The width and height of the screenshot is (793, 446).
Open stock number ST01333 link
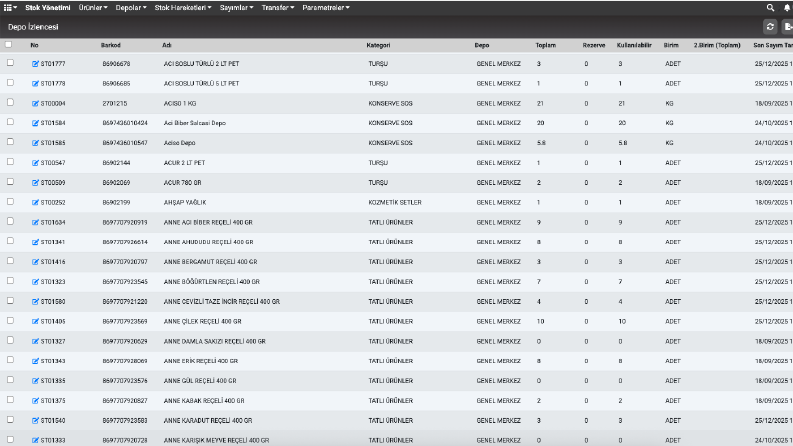pos(53,440)
